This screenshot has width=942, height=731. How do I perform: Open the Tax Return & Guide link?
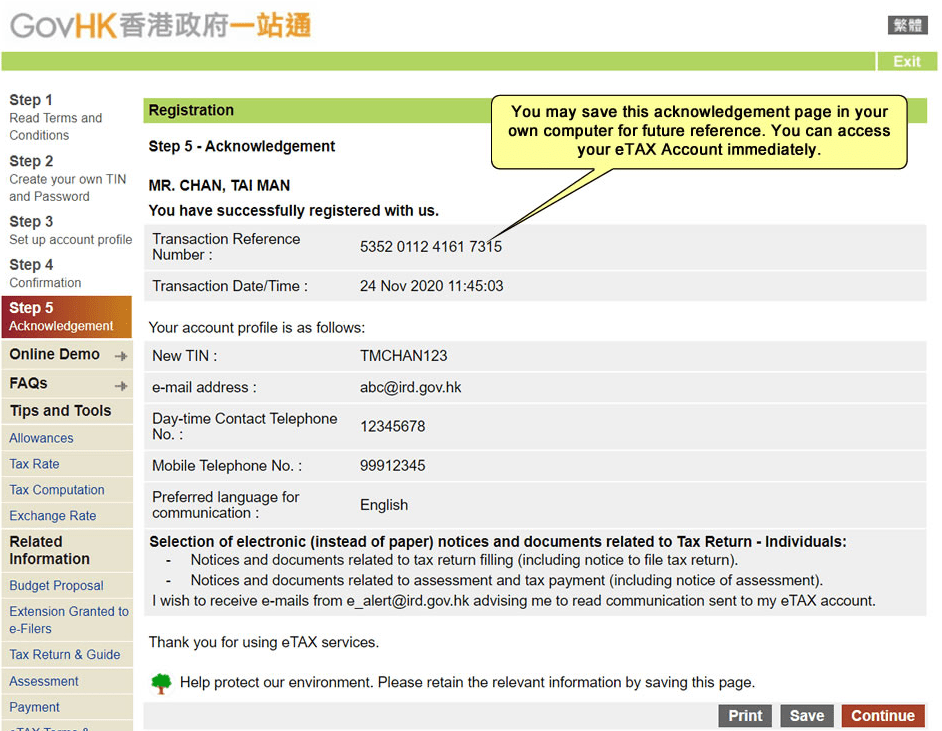pos(64,654)
